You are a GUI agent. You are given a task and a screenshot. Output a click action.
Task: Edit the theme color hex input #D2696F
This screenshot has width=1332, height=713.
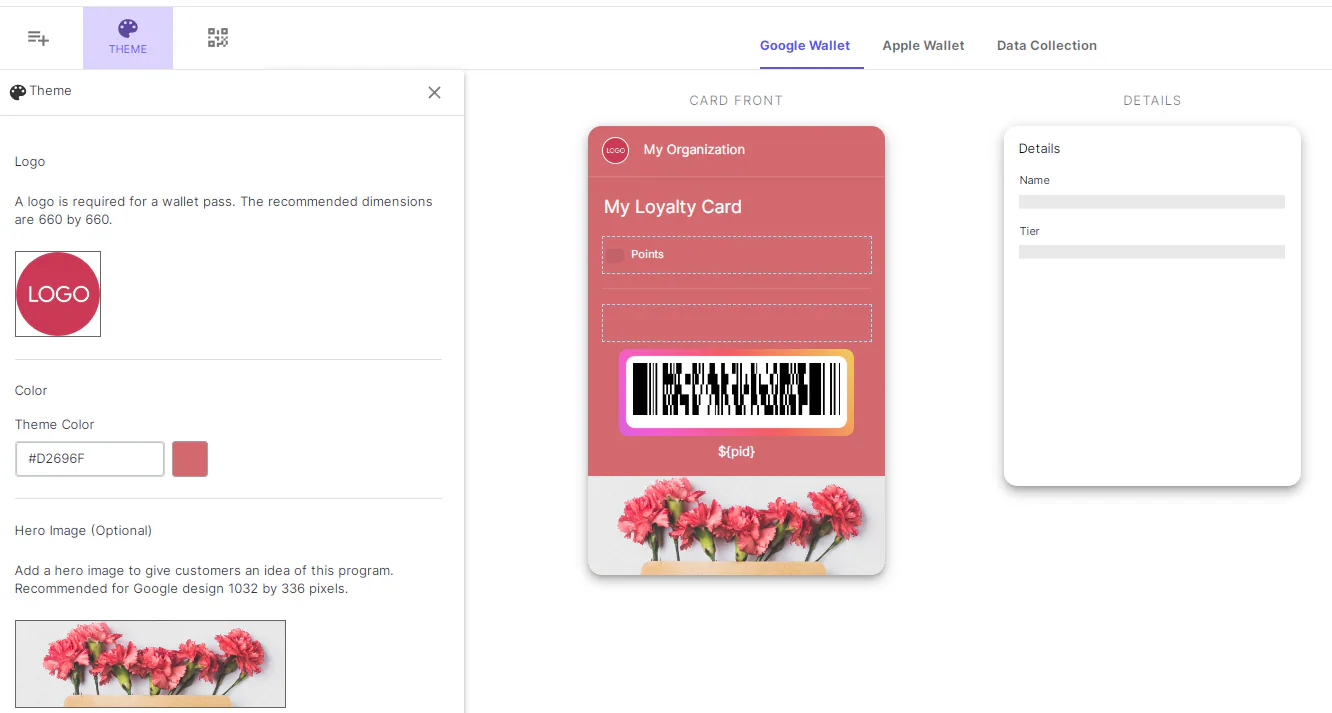click(x=90, y=459)
